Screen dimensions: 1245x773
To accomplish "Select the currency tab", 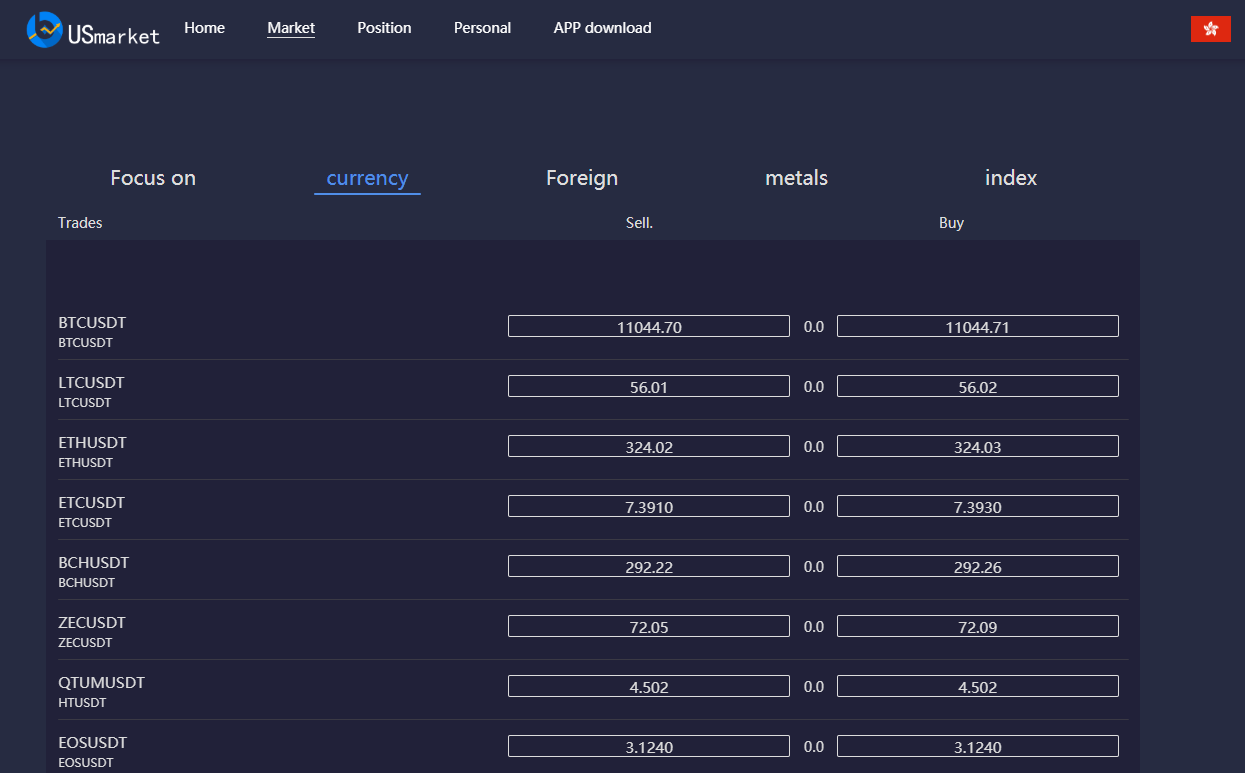I will click(x=367, y=178).
